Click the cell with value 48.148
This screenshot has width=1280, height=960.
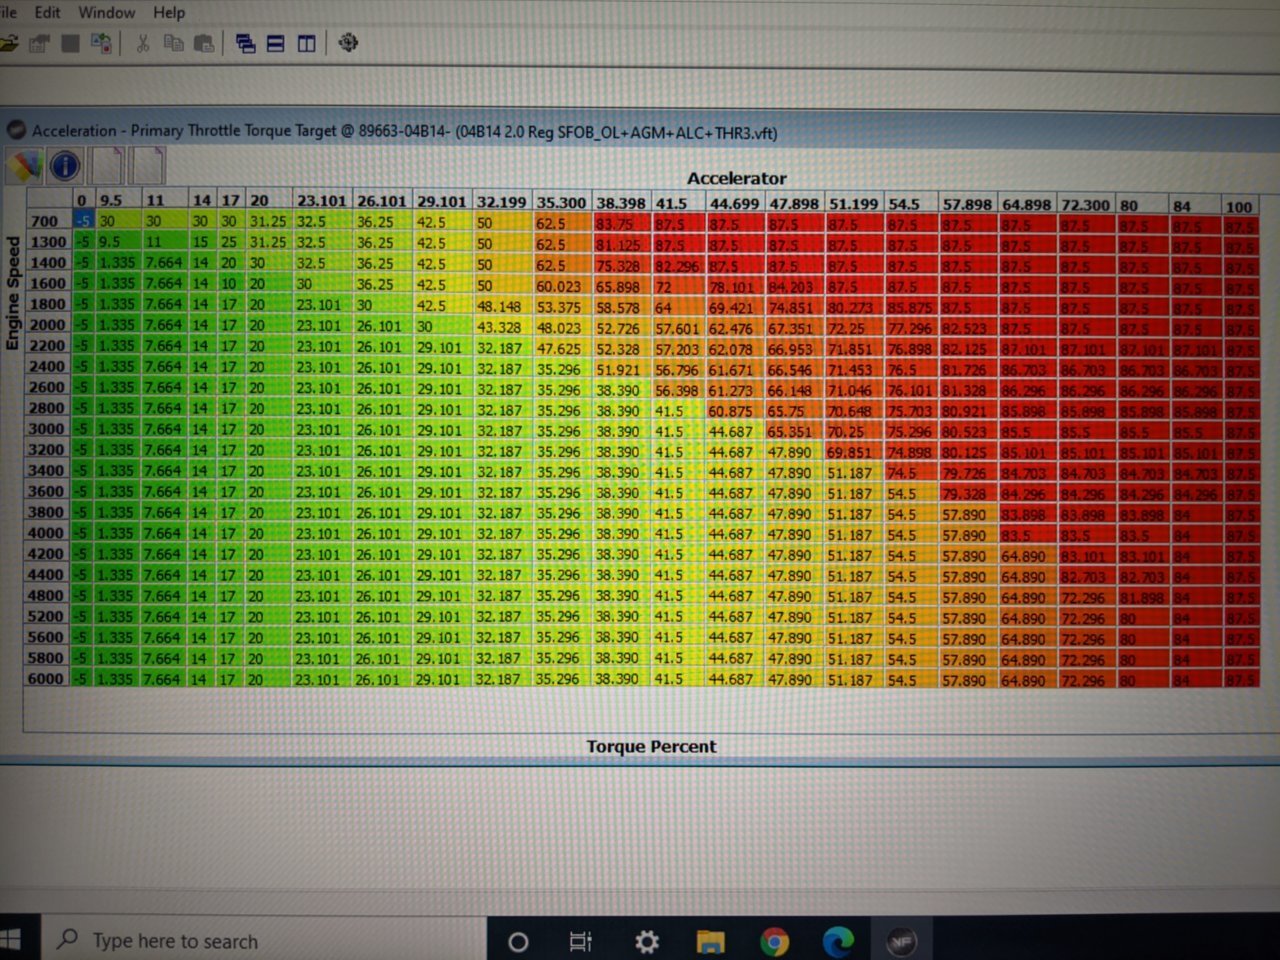click(502, 307)
